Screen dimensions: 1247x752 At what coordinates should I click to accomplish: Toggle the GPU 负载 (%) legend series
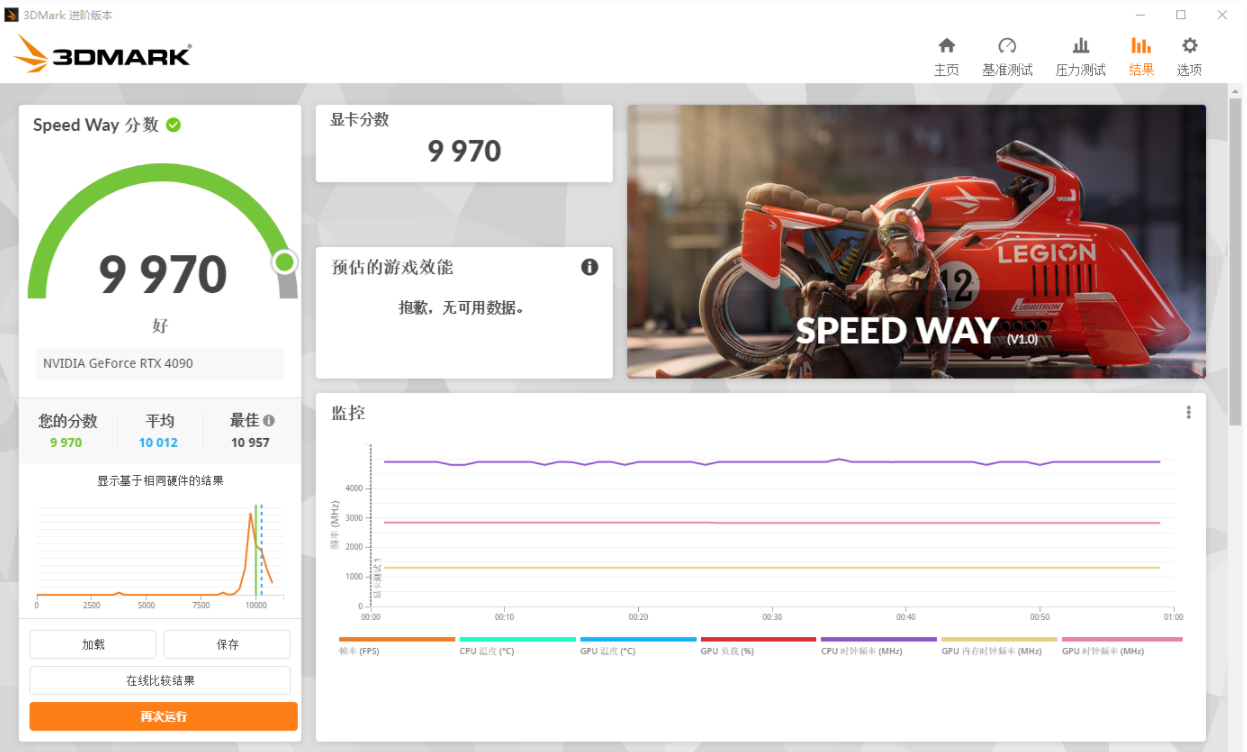tap(758, 645)
